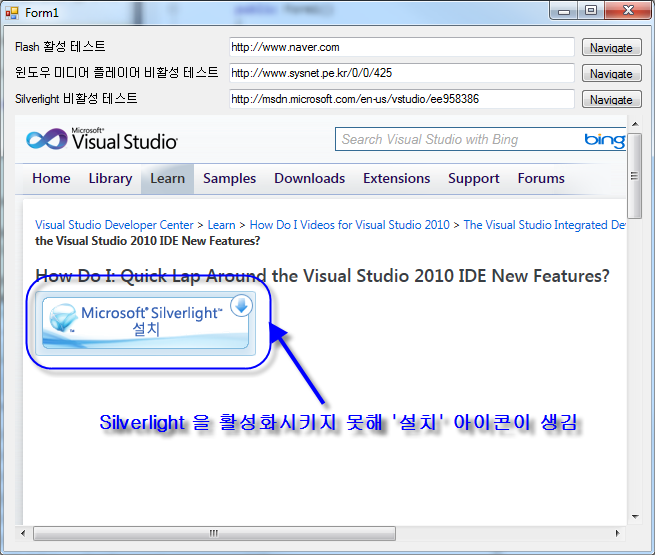Select the Support tab

point(473,178)
